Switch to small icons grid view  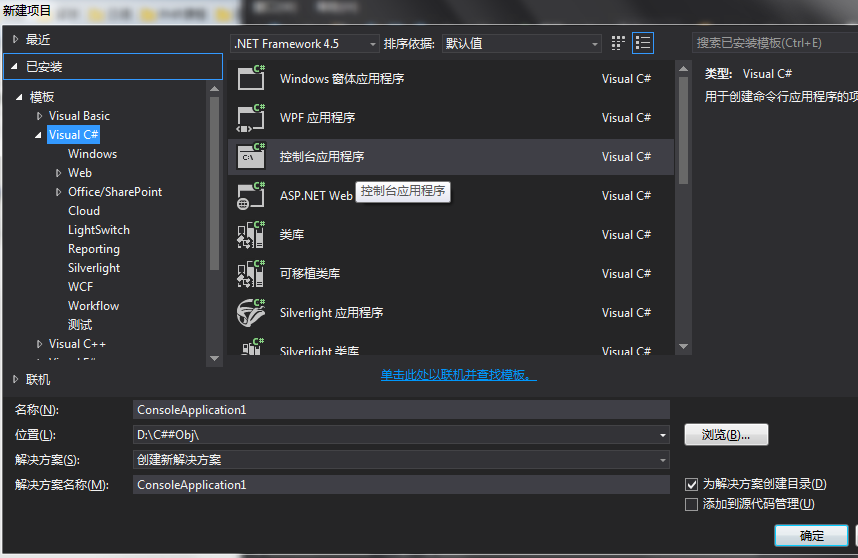pos(618,43)
